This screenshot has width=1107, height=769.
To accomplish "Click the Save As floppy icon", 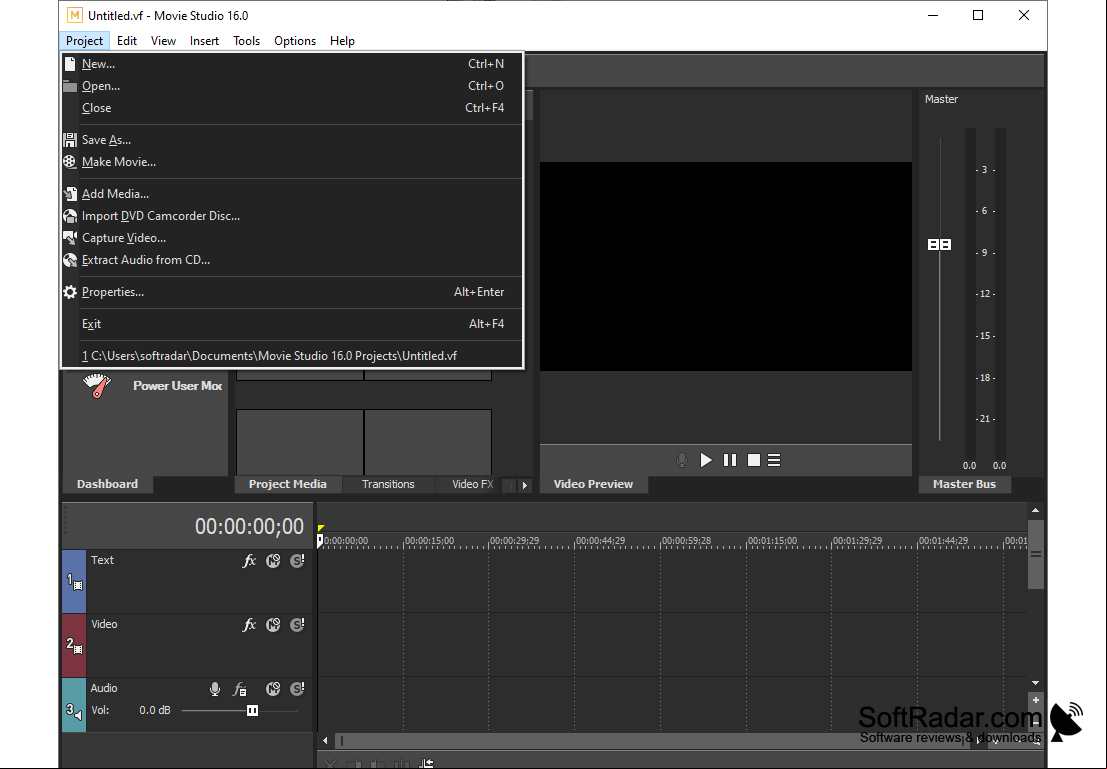I will (x=70, y=140).
